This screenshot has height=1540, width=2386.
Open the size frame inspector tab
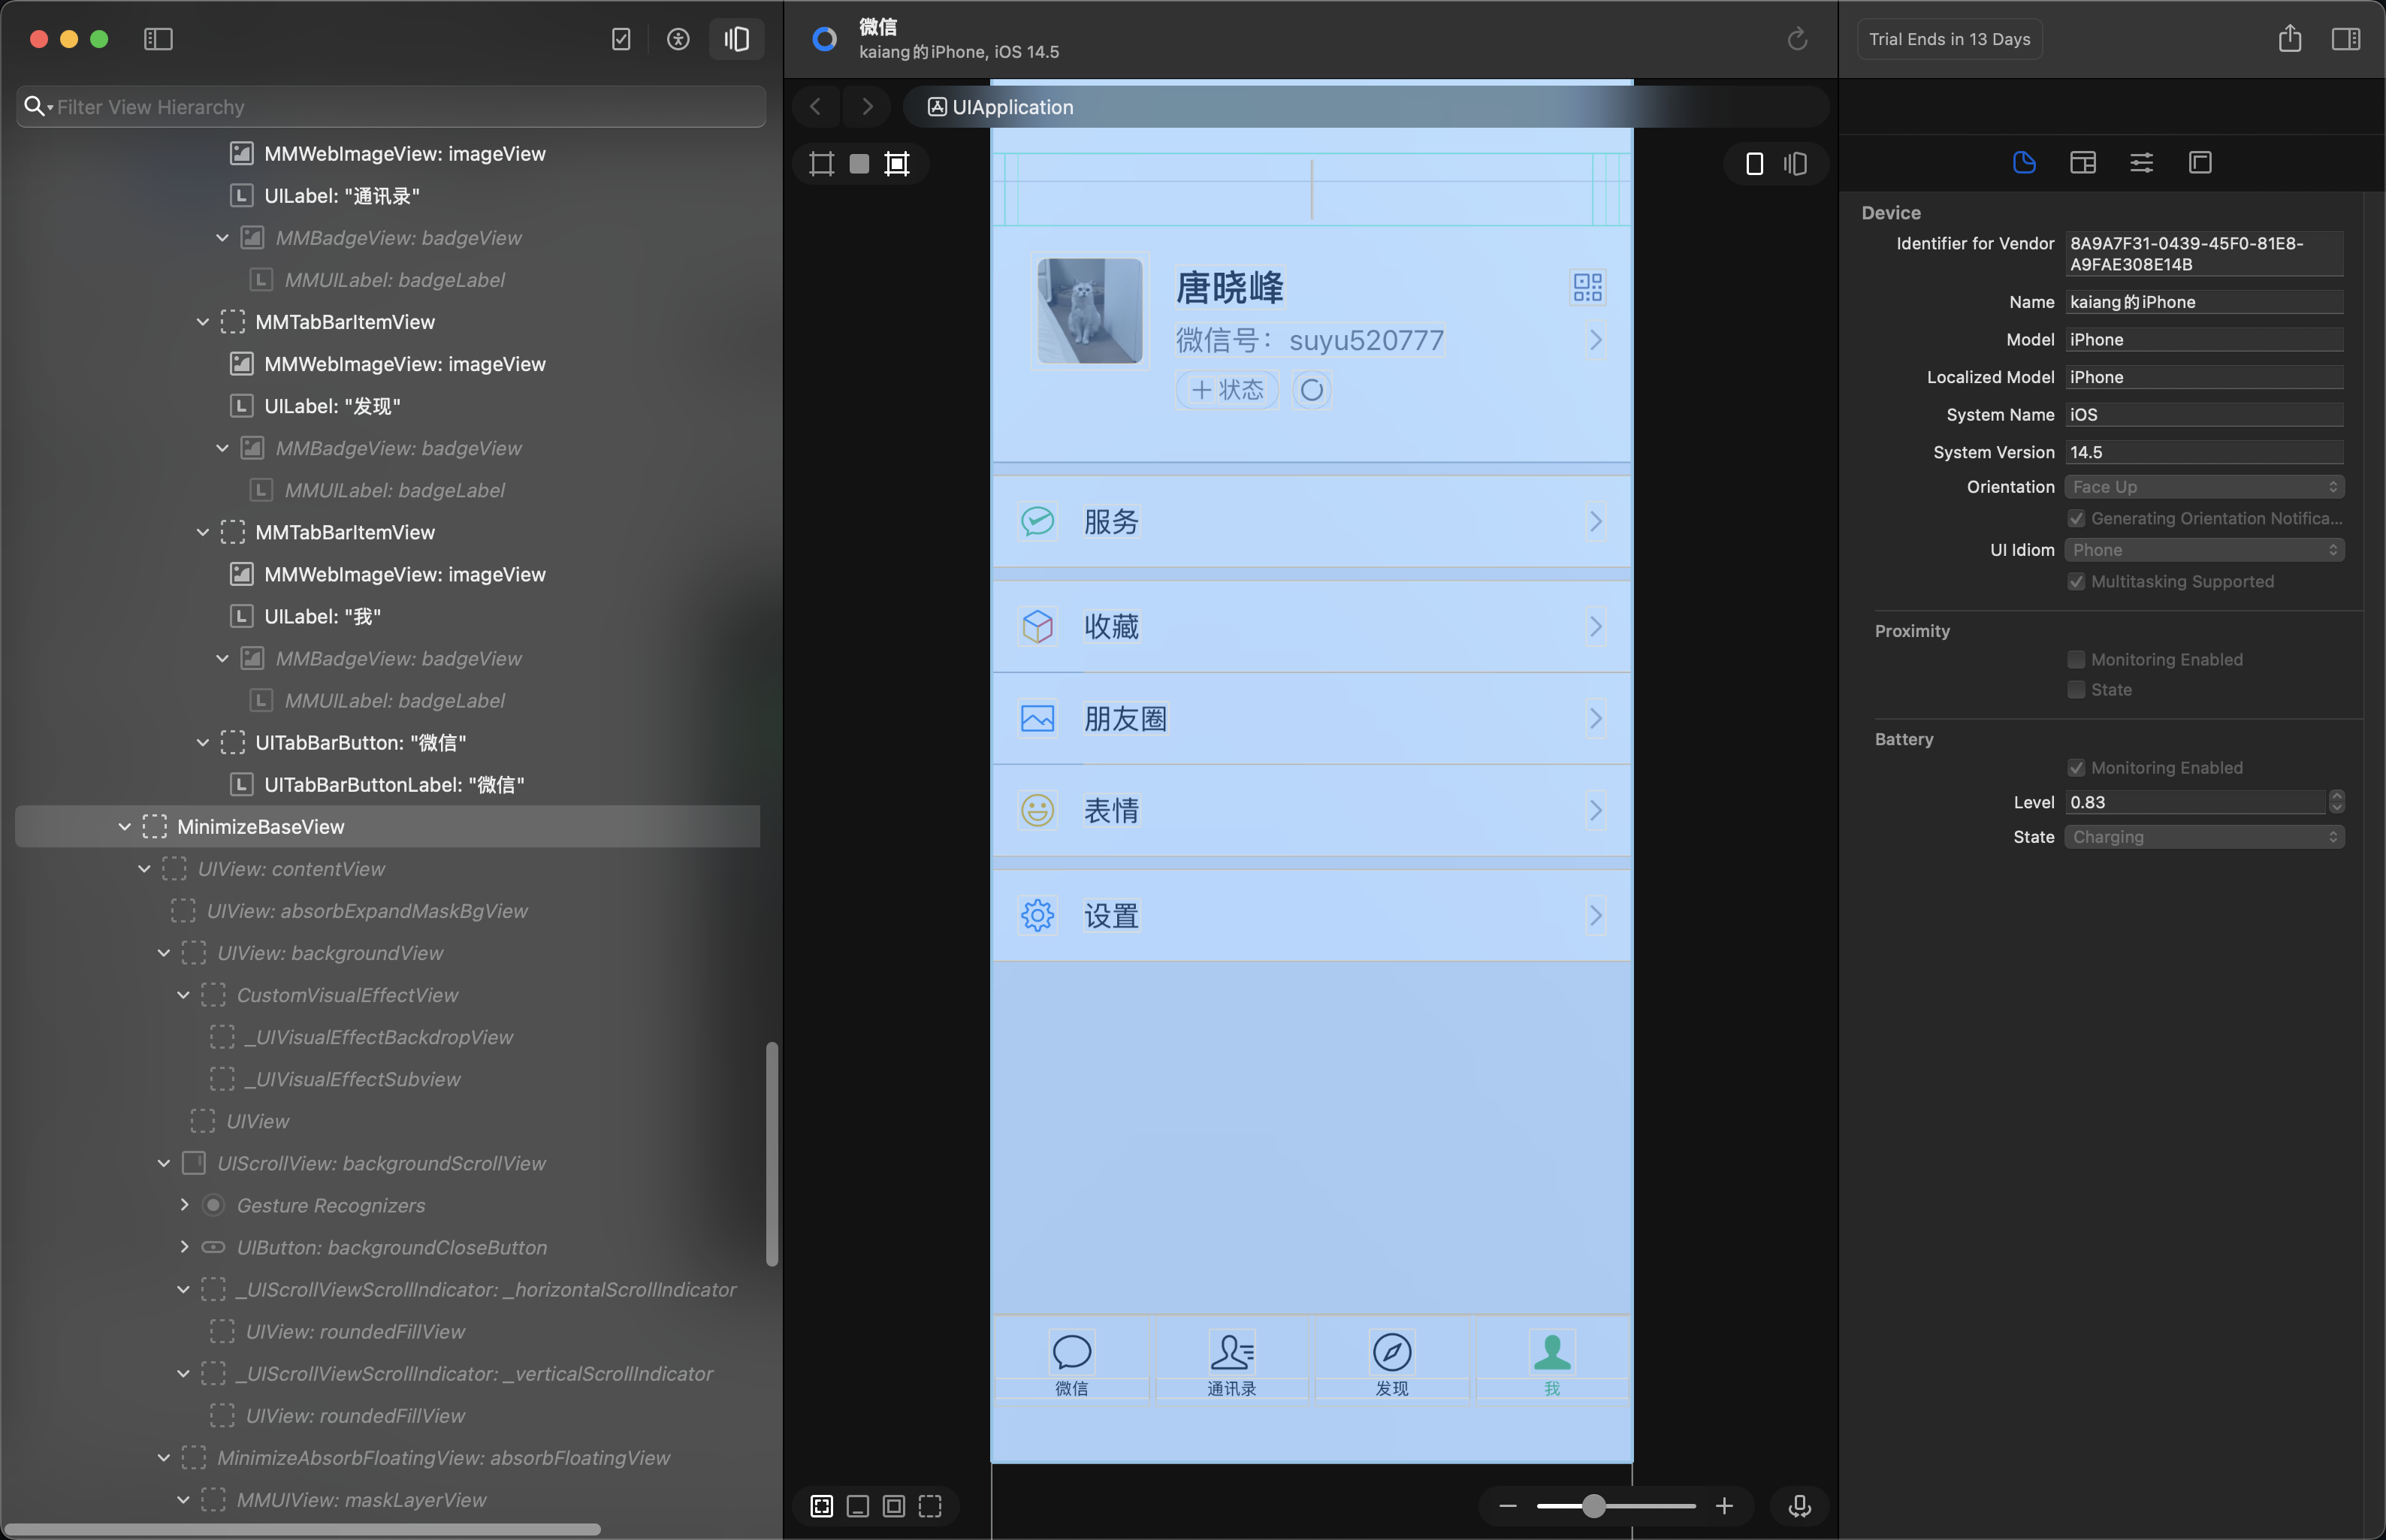tap(2200, 162)
